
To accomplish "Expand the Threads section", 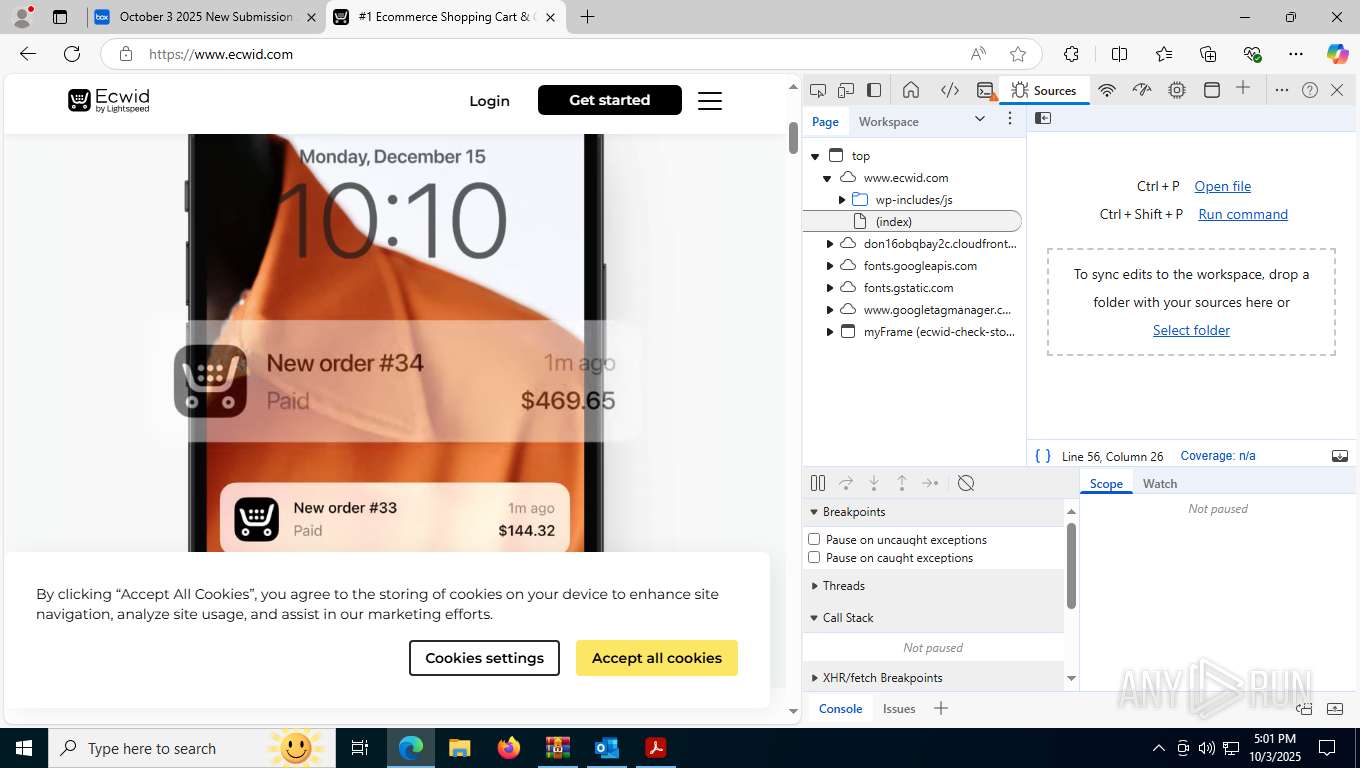I will point(934,585).
